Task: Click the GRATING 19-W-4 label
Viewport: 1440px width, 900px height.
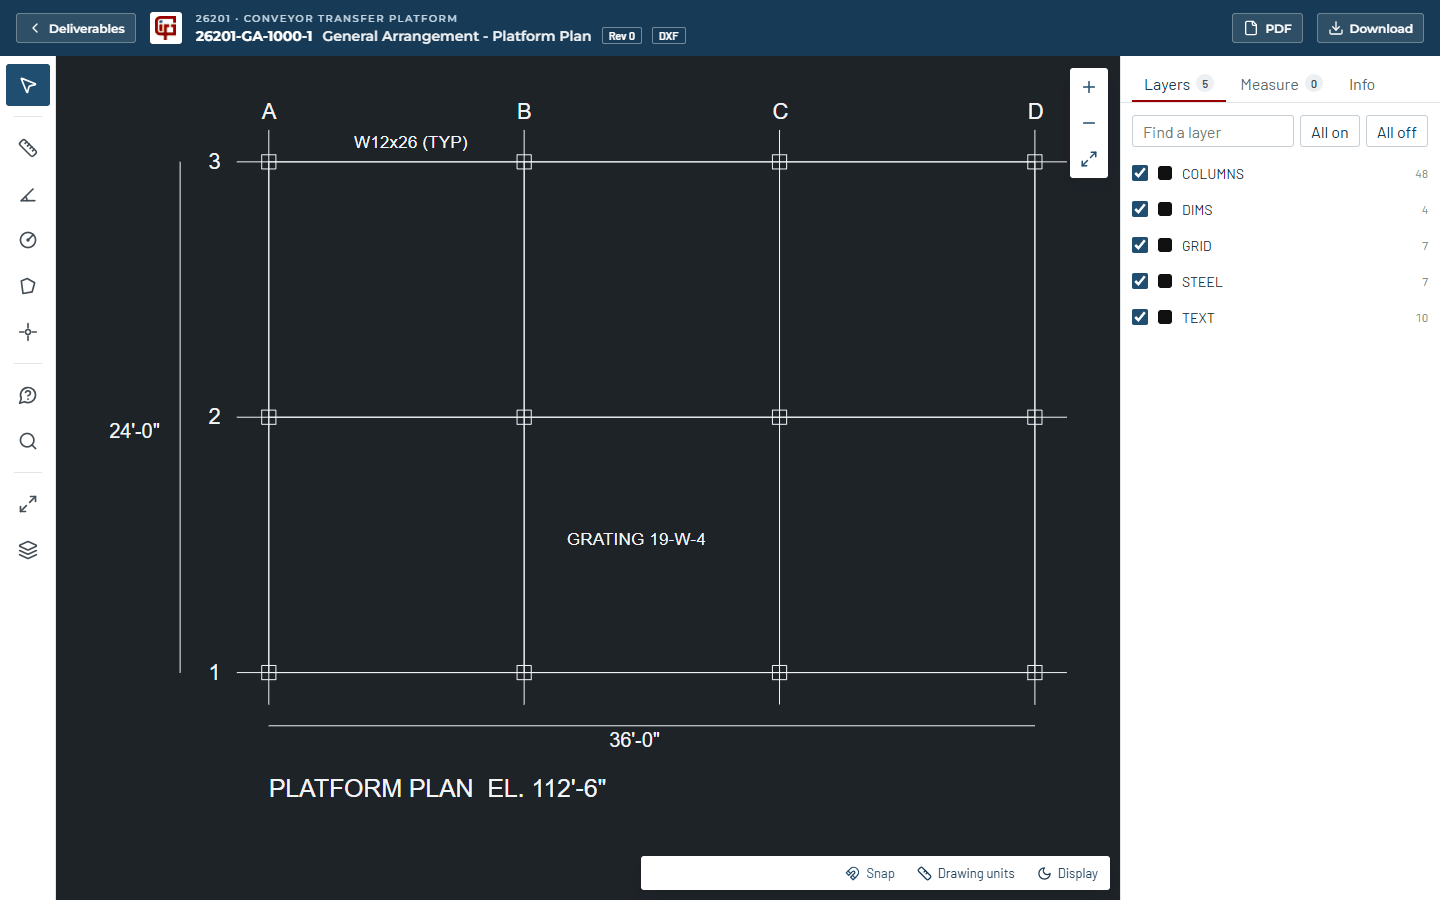Action: [x=636, y=539]
